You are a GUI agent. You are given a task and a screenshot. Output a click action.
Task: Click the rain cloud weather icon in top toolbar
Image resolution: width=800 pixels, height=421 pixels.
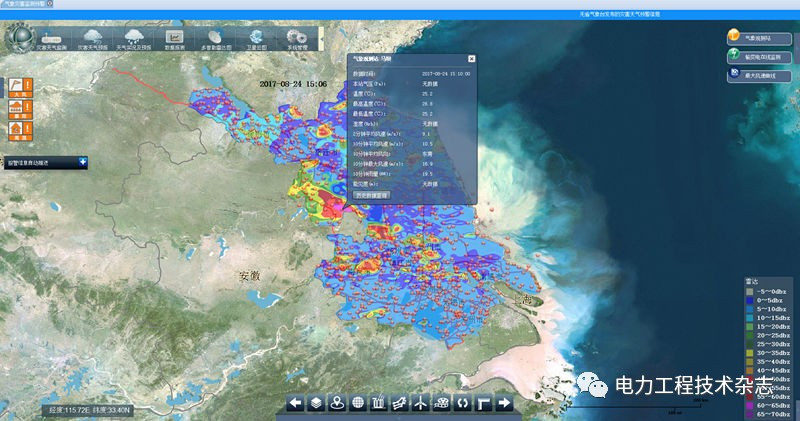coord(133,38)
